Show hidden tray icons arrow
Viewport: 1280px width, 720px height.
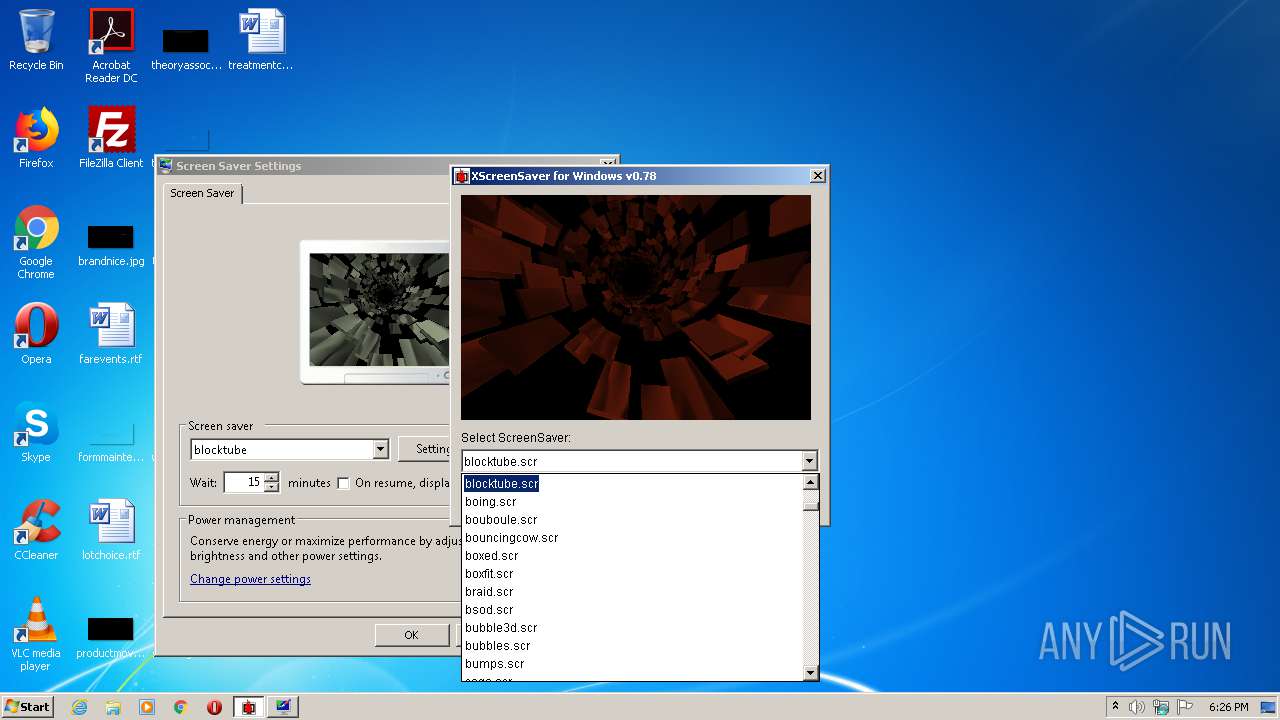pos(1115,707)
